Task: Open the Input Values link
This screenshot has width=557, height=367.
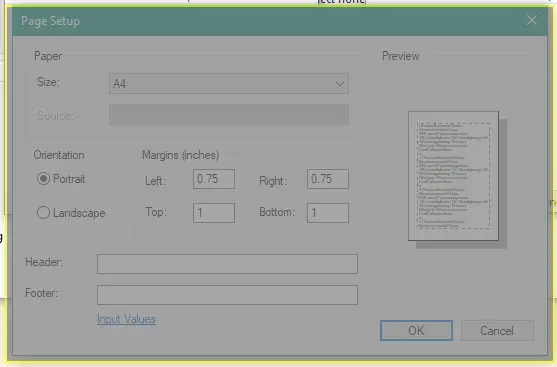Action: [x=126, y=319]
